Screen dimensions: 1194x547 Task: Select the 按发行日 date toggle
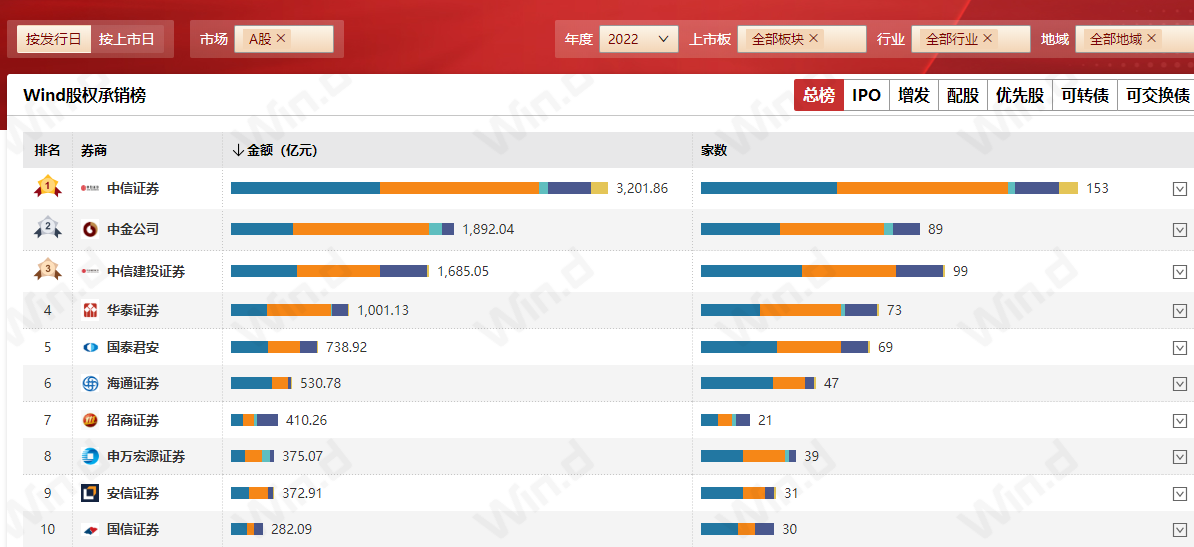[54, 39]
